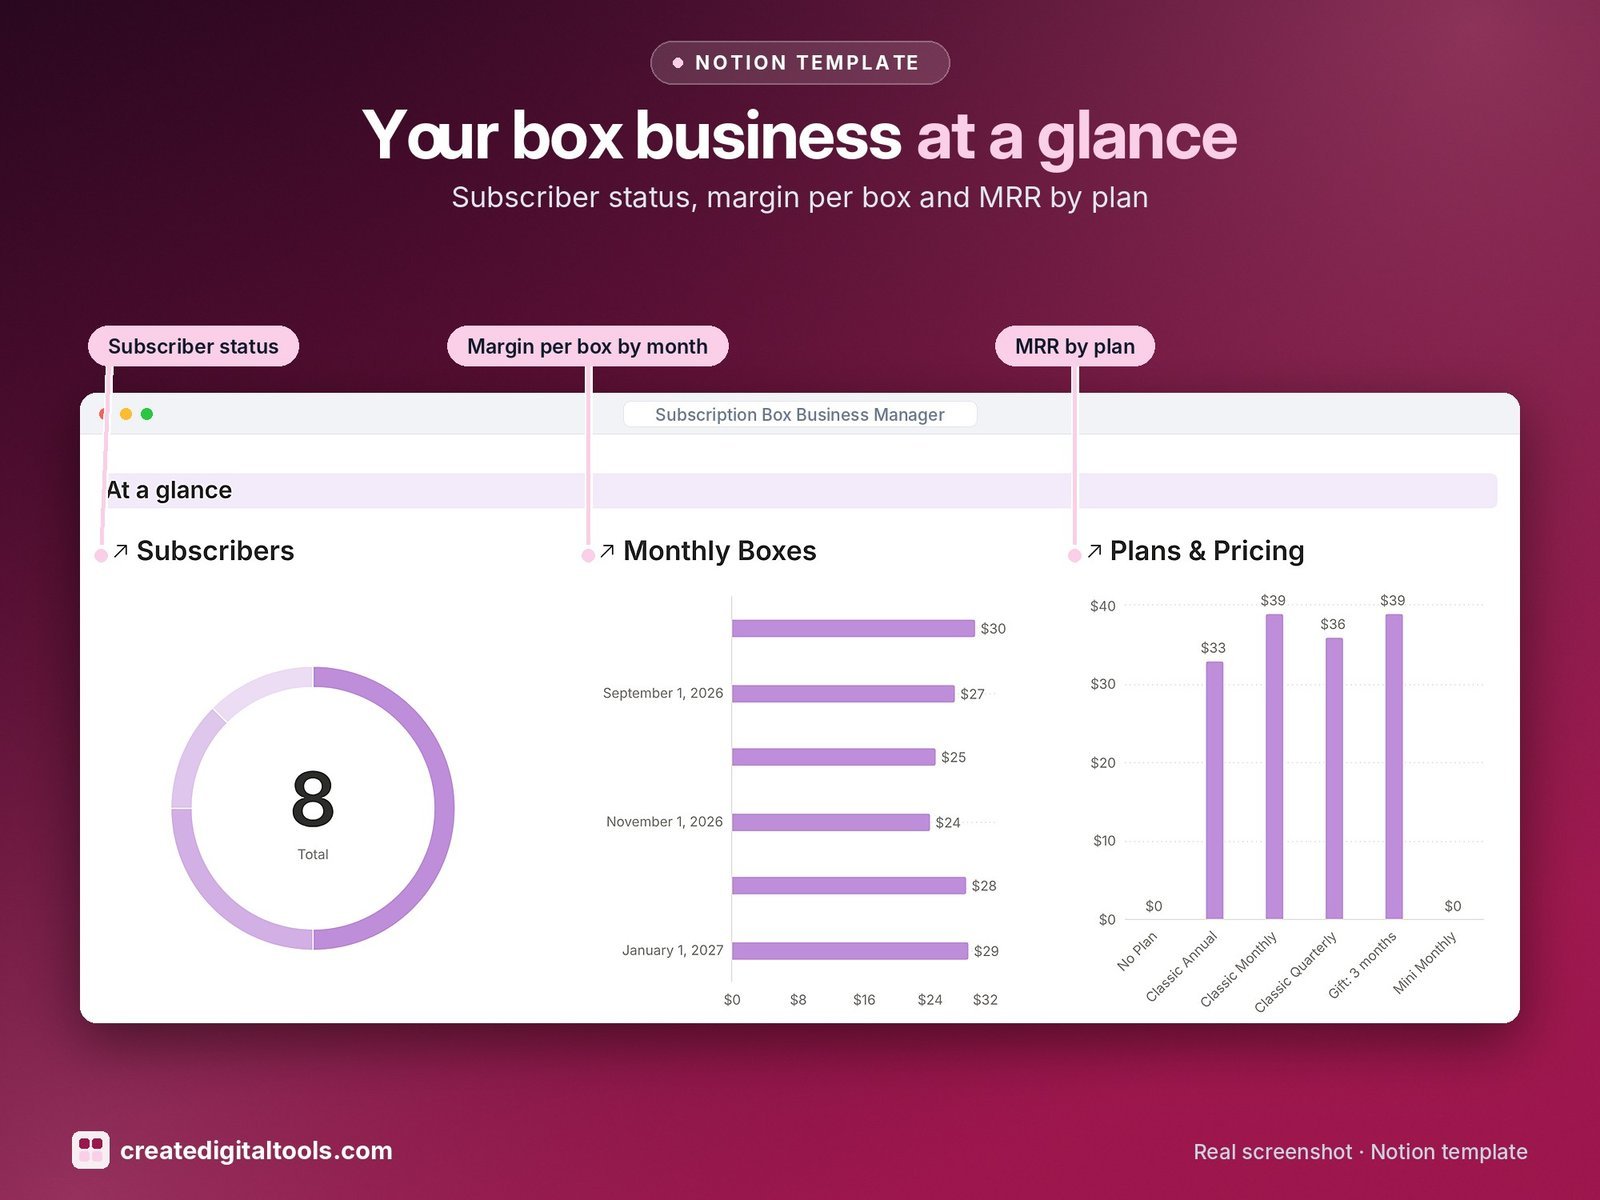Click the green maximize window button

point(147,414)
